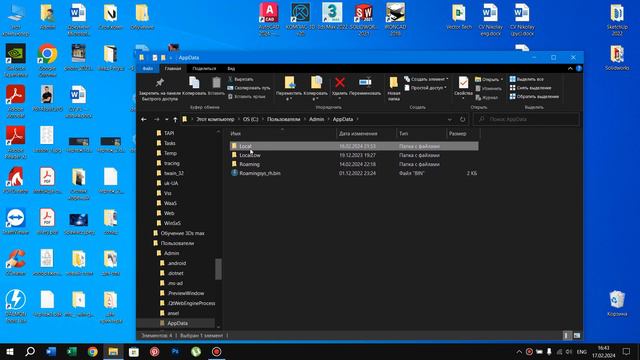
Task: Click the Refresh icon beside the address bar
Action: [x=462, y=119]
